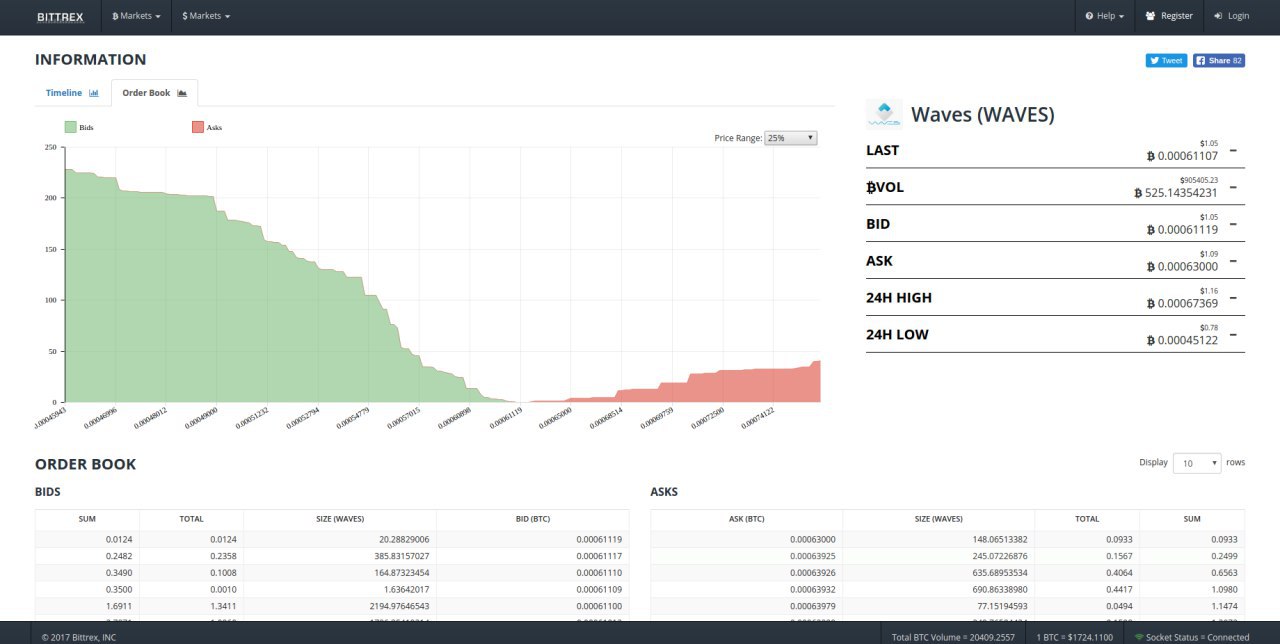Click the Socket Status wifi icon

[x=1139, y=636]
